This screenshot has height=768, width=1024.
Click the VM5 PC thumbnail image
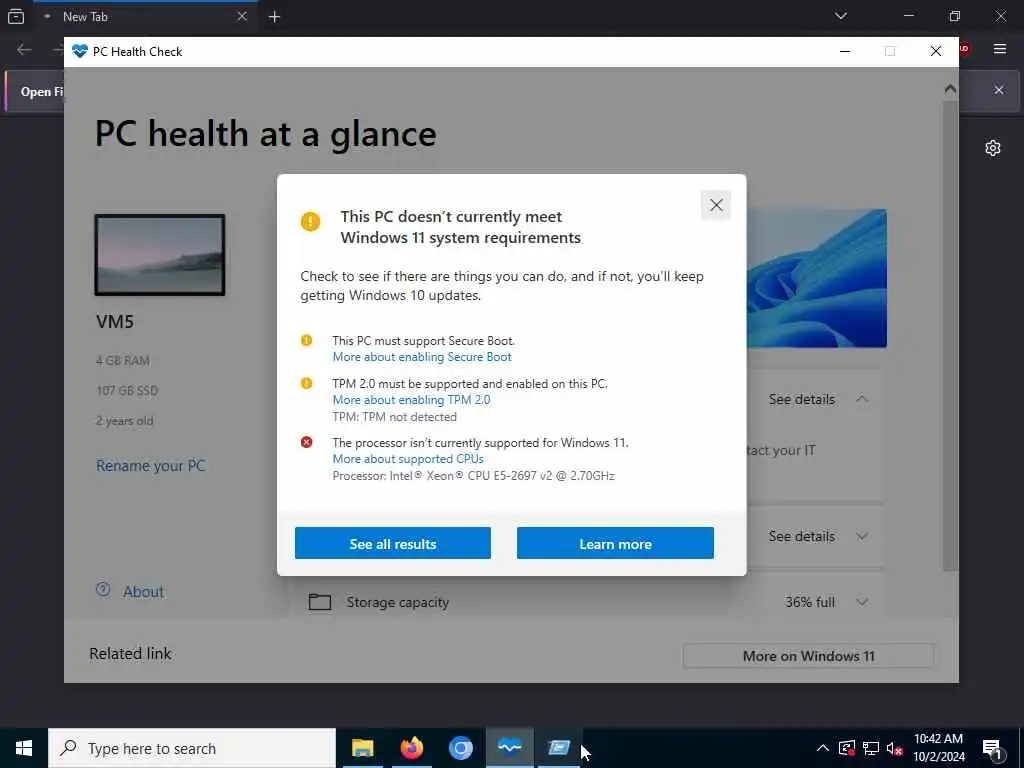coord(159,255)
